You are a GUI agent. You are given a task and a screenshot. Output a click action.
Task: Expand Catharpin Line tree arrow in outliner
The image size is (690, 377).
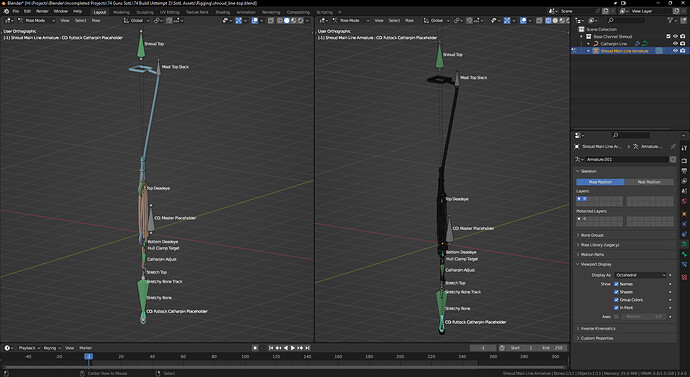[588, 44]
